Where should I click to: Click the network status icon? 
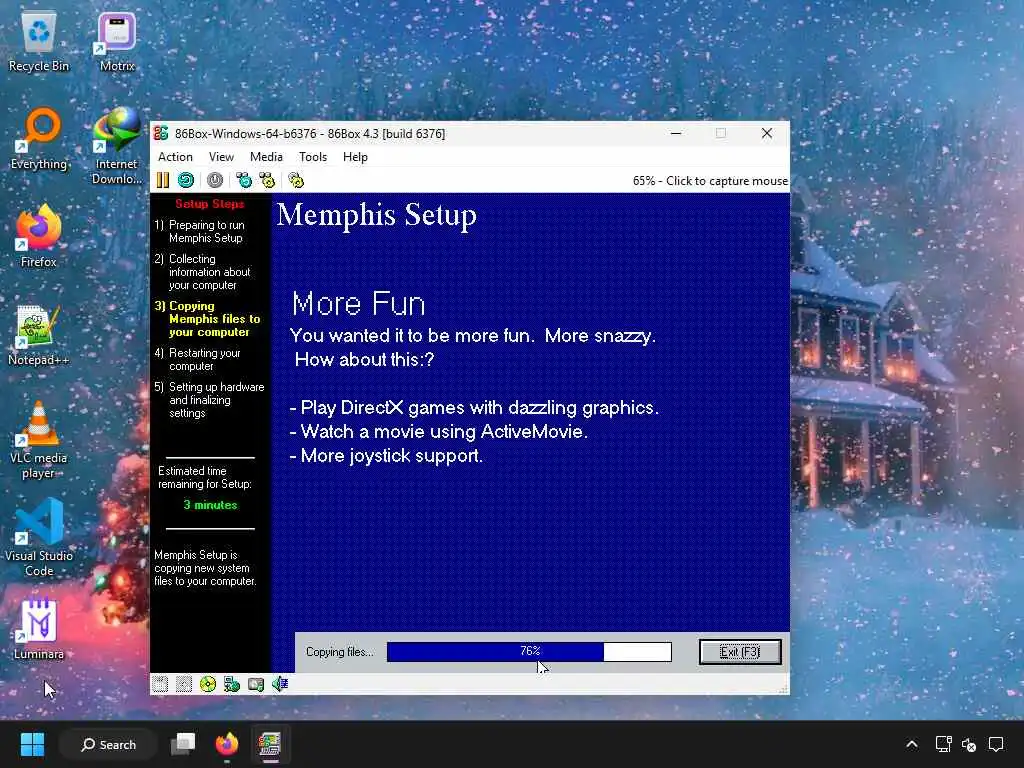[x=232, y=684]
